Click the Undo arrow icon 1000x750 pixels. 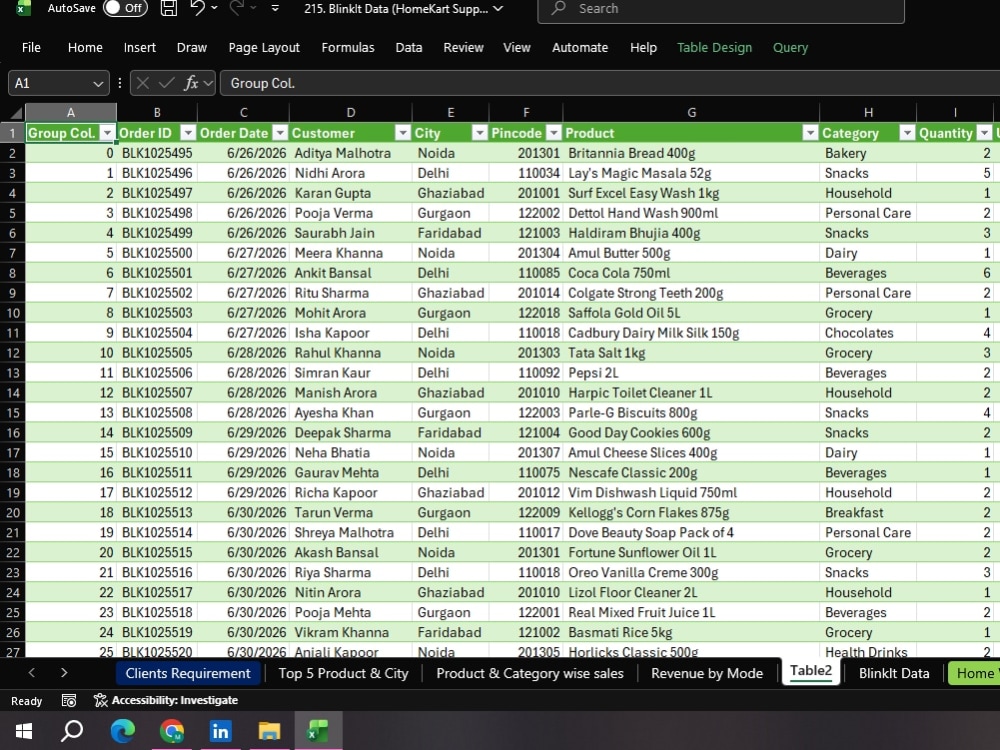pyautogui.click(x=198, y=8)
